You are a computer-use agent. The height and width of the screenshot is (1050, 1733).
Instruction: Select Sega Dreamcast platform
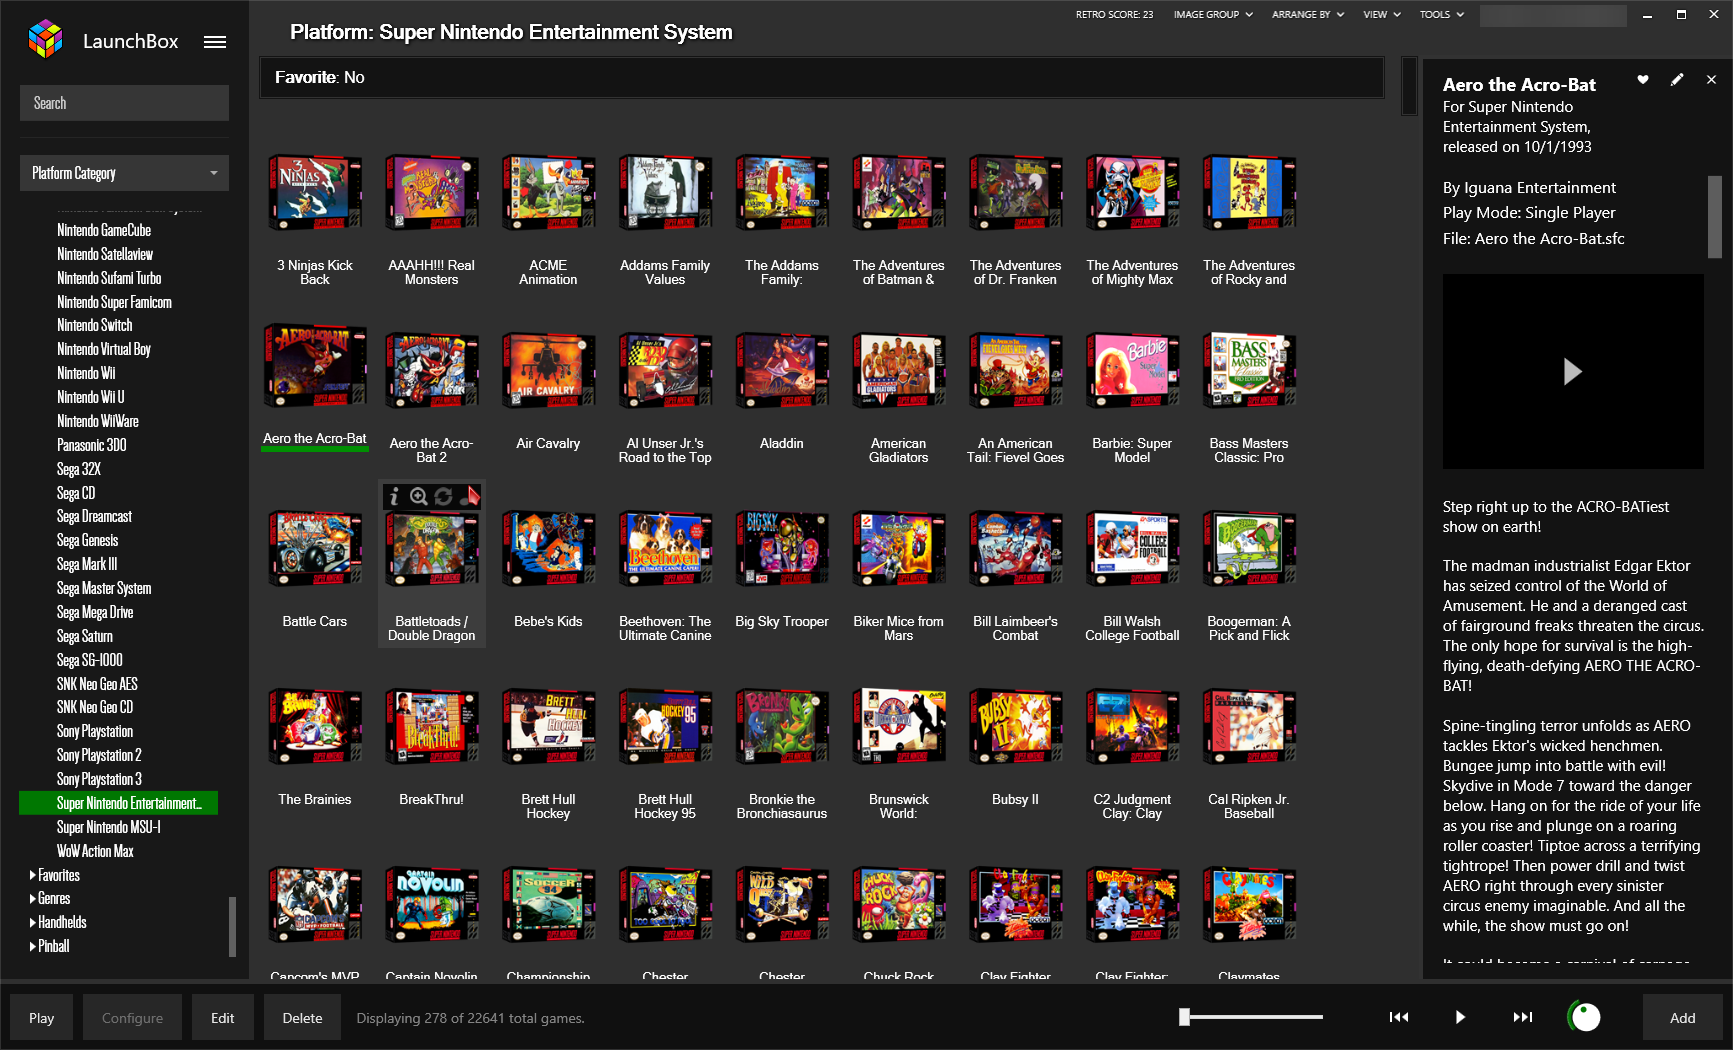pyautogui.click(x=95, y=516)
